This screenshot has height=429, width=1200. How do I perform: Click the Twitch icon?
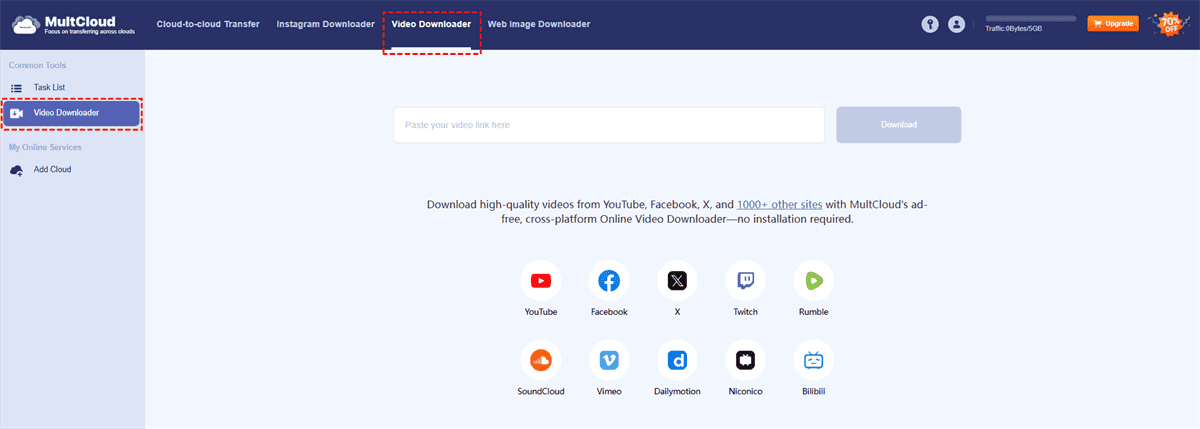click(745, 282)
